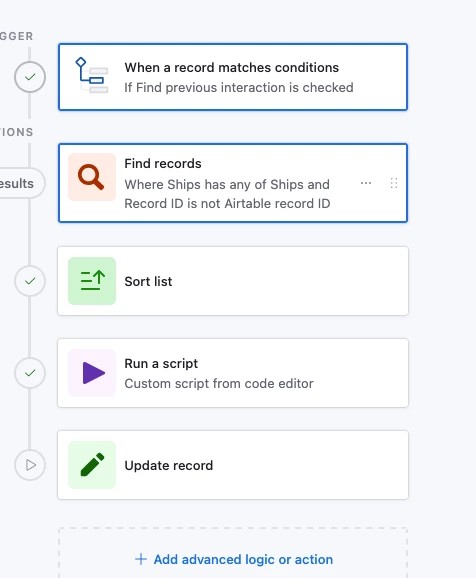Viewport: 476px width, 578px height.
Task: Click the plus icon for adding actions
Action: coord(141,559)
